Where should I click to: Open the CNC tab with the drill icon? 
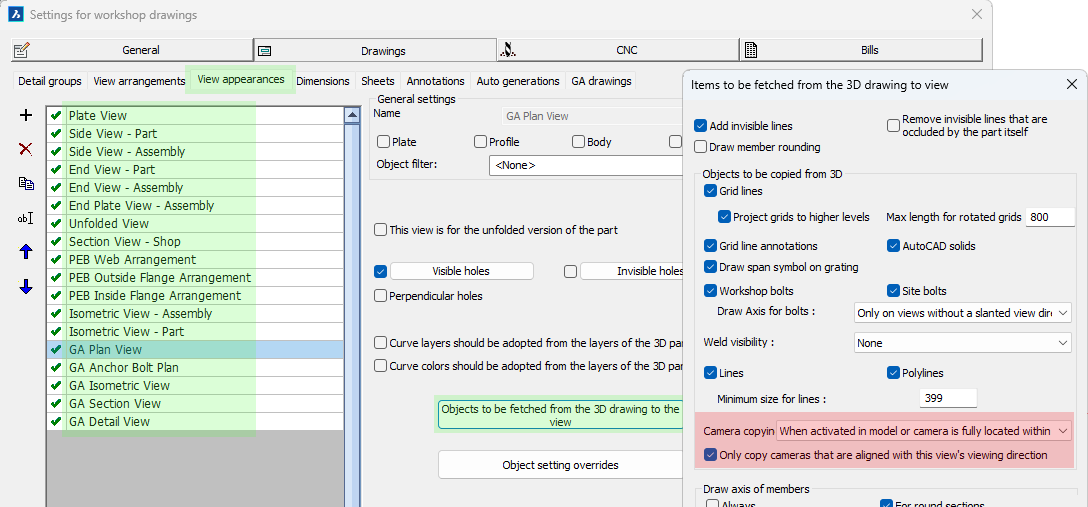point(618,50)
